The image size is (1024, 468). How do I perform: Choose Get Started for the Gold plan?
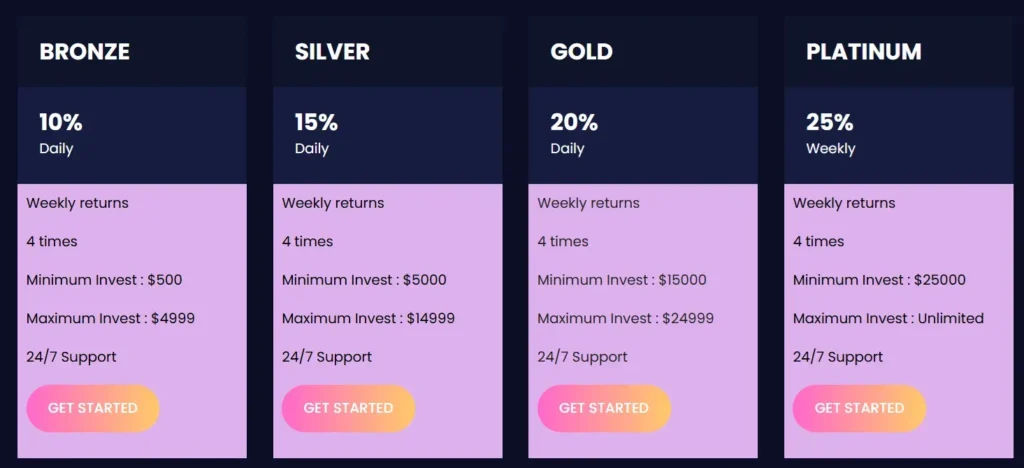[604, 408]
